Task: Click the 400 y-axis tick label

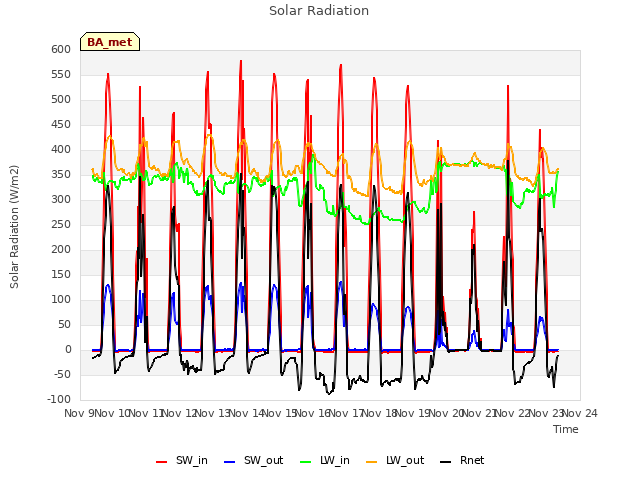Action: [x=61, y=149]
